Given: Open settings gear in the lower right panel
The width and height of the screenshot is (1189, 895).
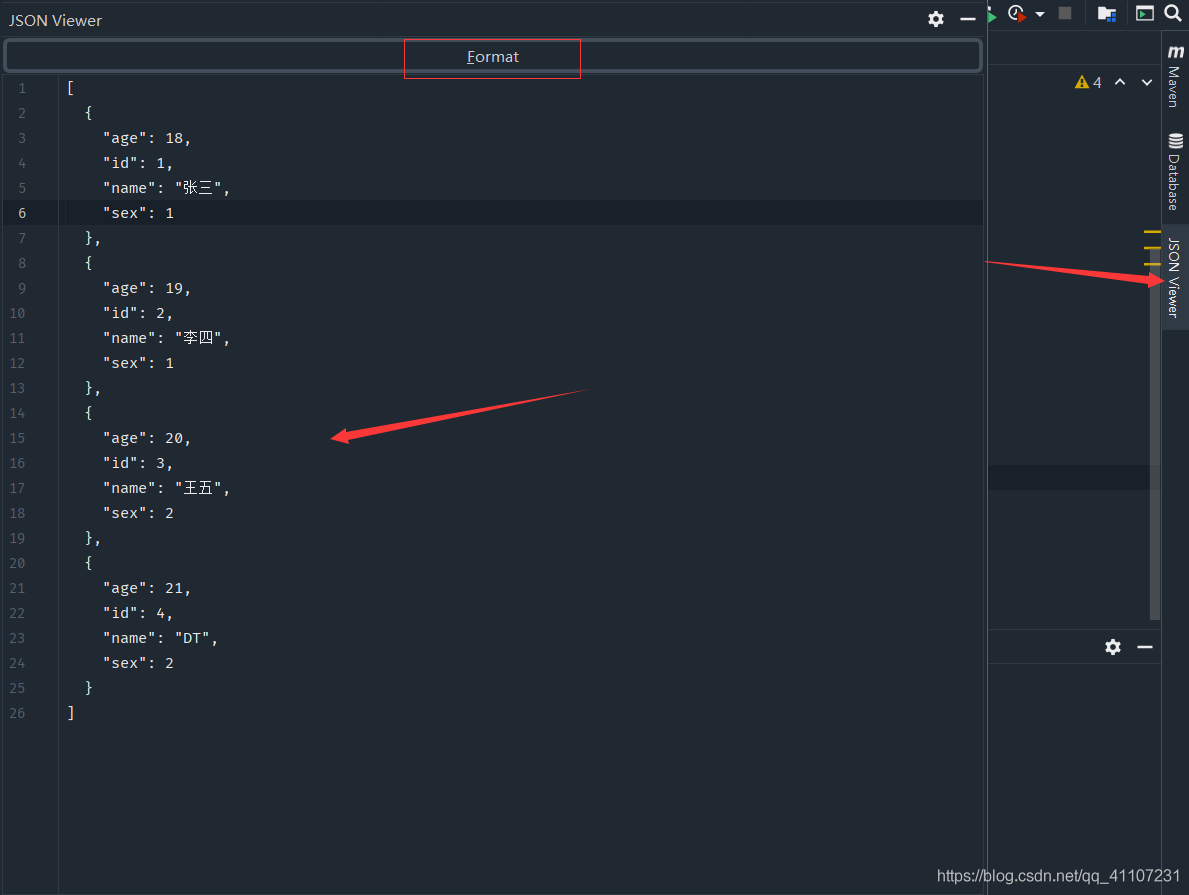Looking at the screenshot, I should coord(1113,647).
